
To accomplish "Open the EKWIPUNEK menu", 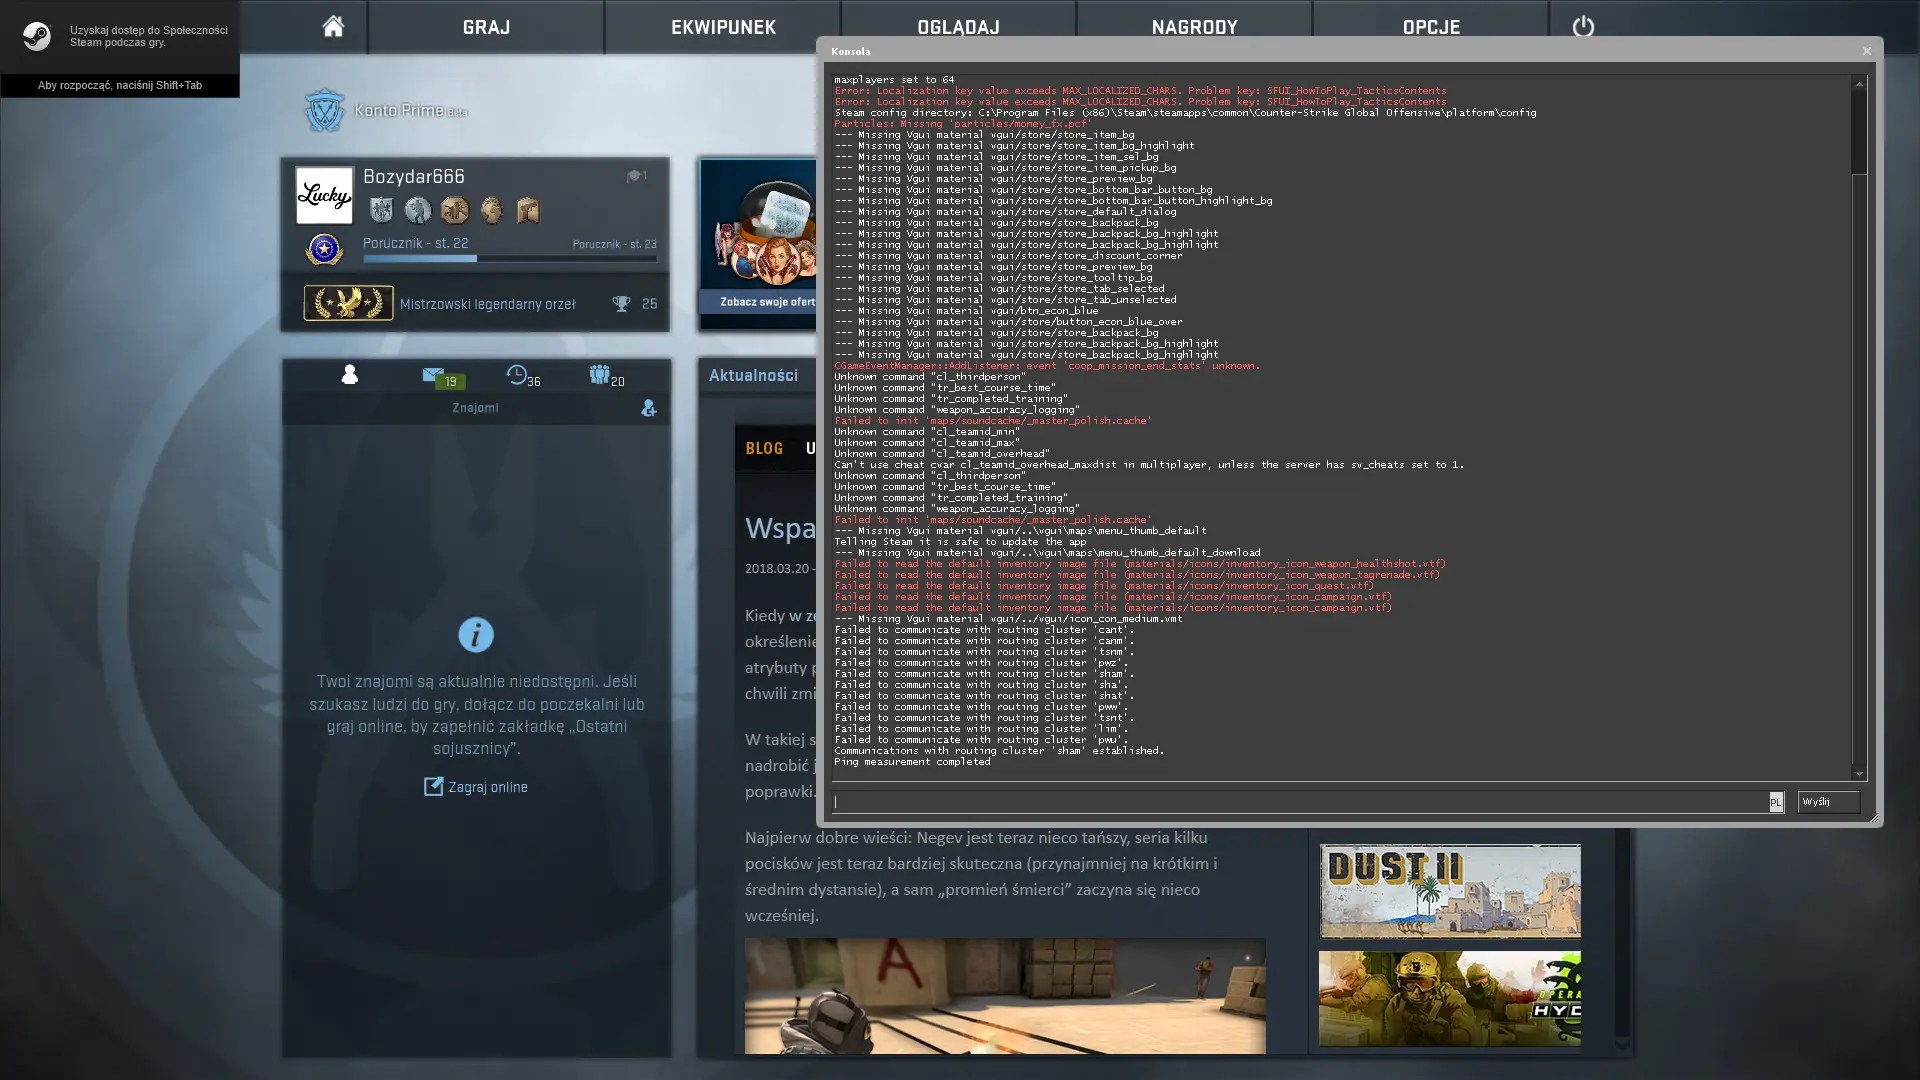I will click(x=723, y=27).
